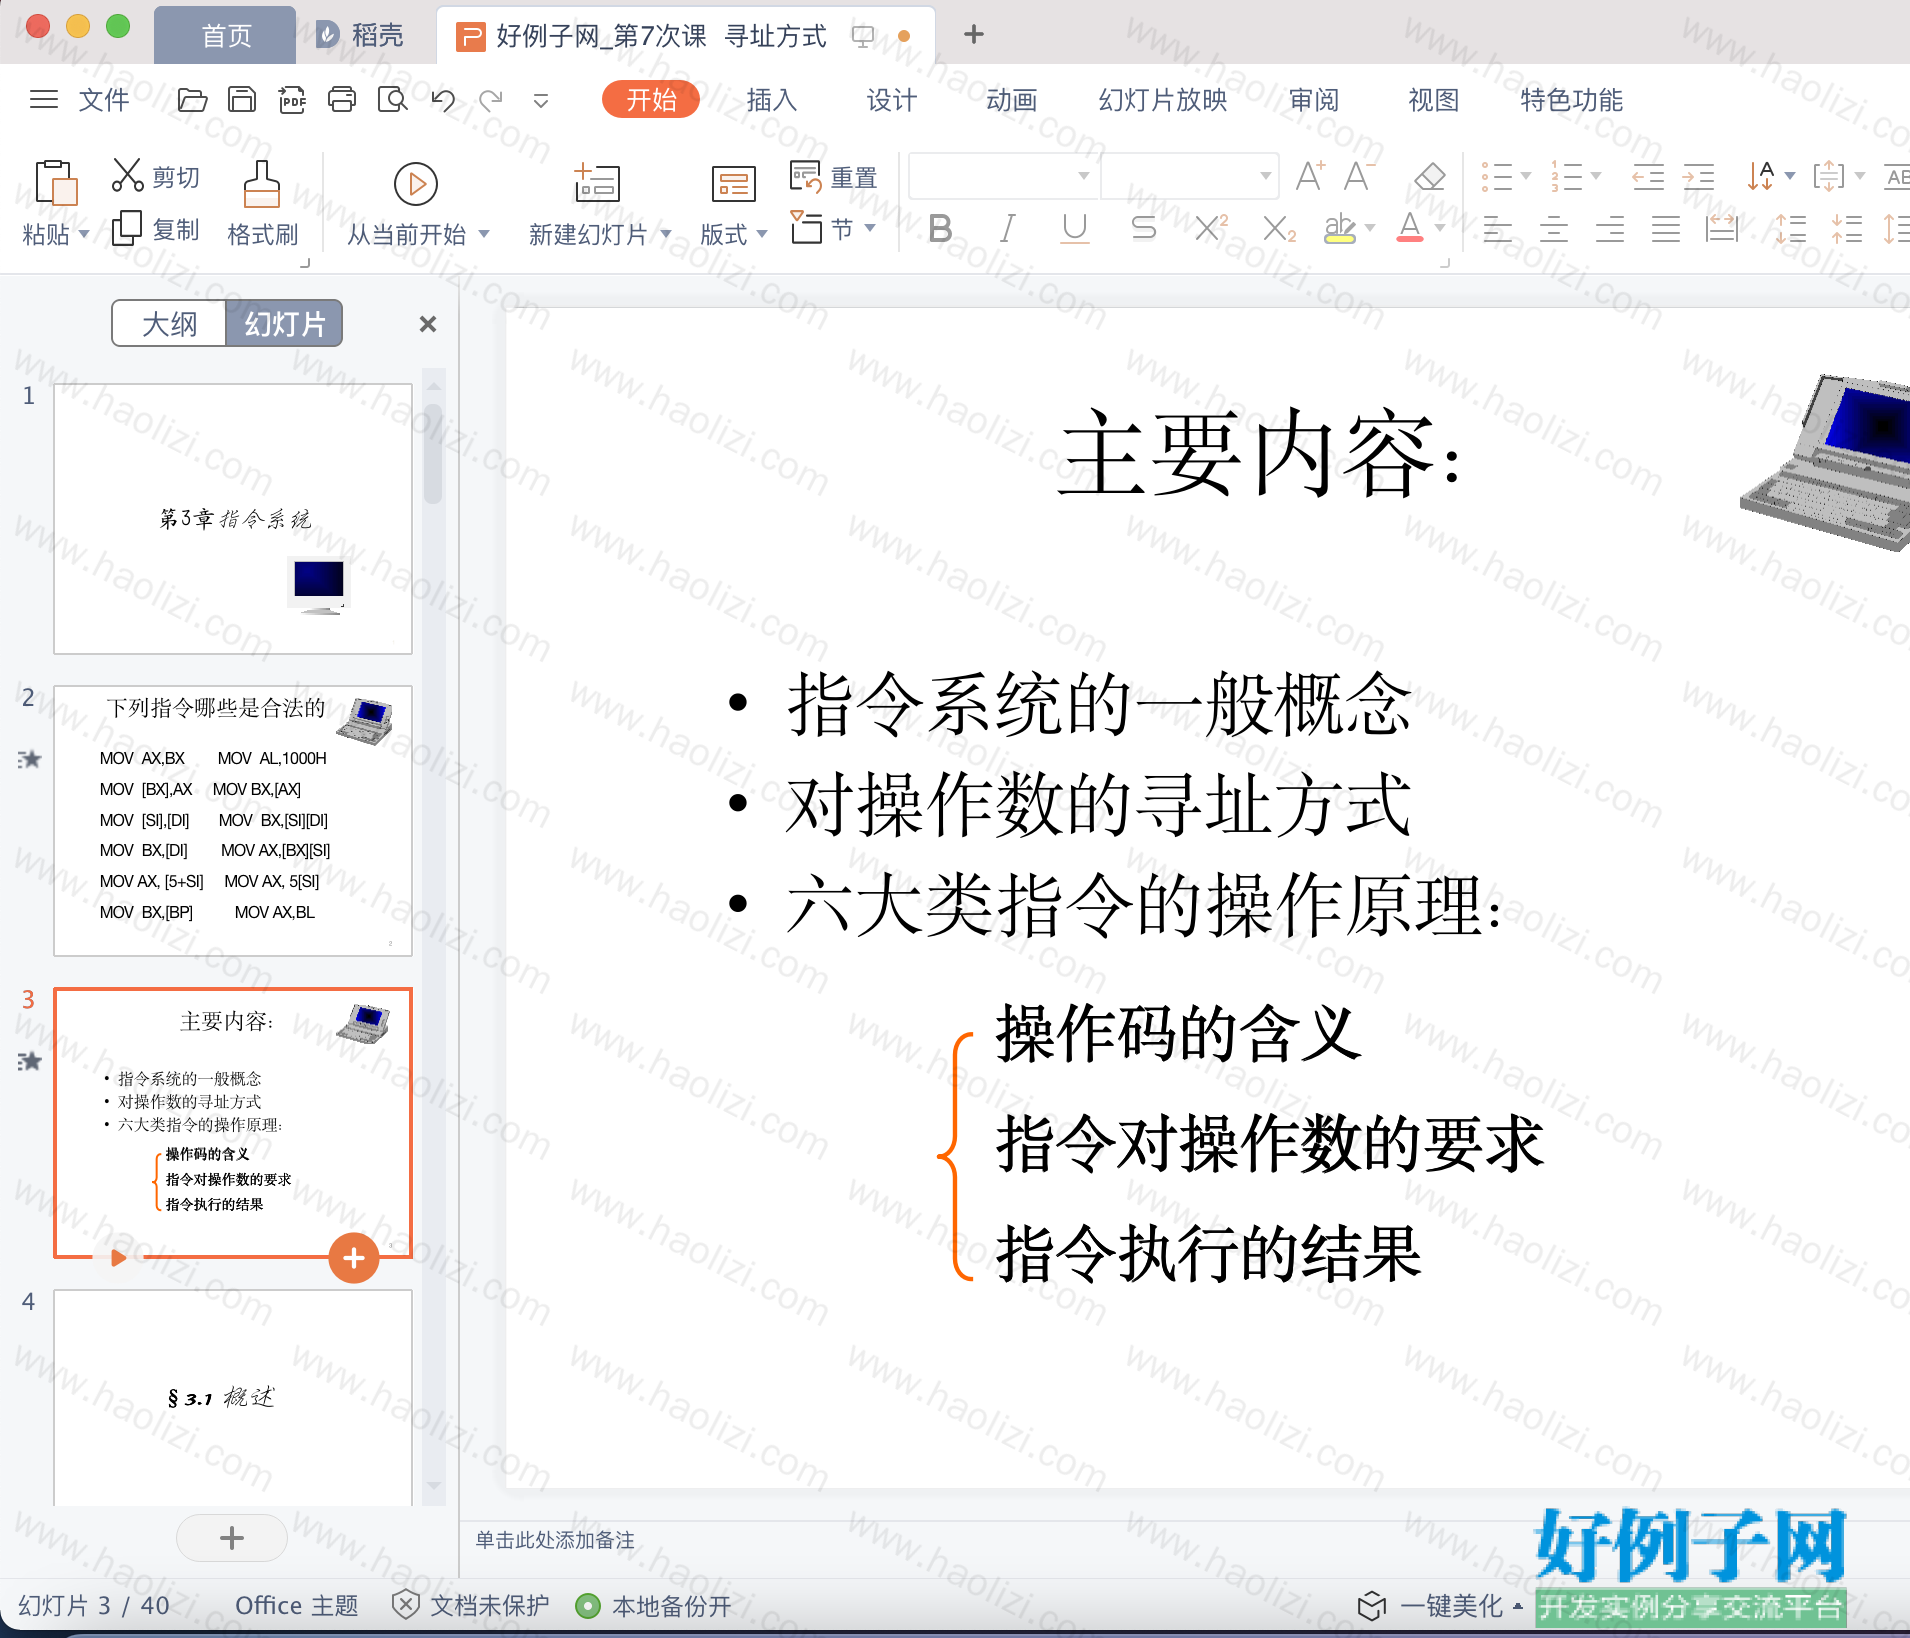
Task: Switch to 幻灯片 thumbnail view
Action: point(284,324)
